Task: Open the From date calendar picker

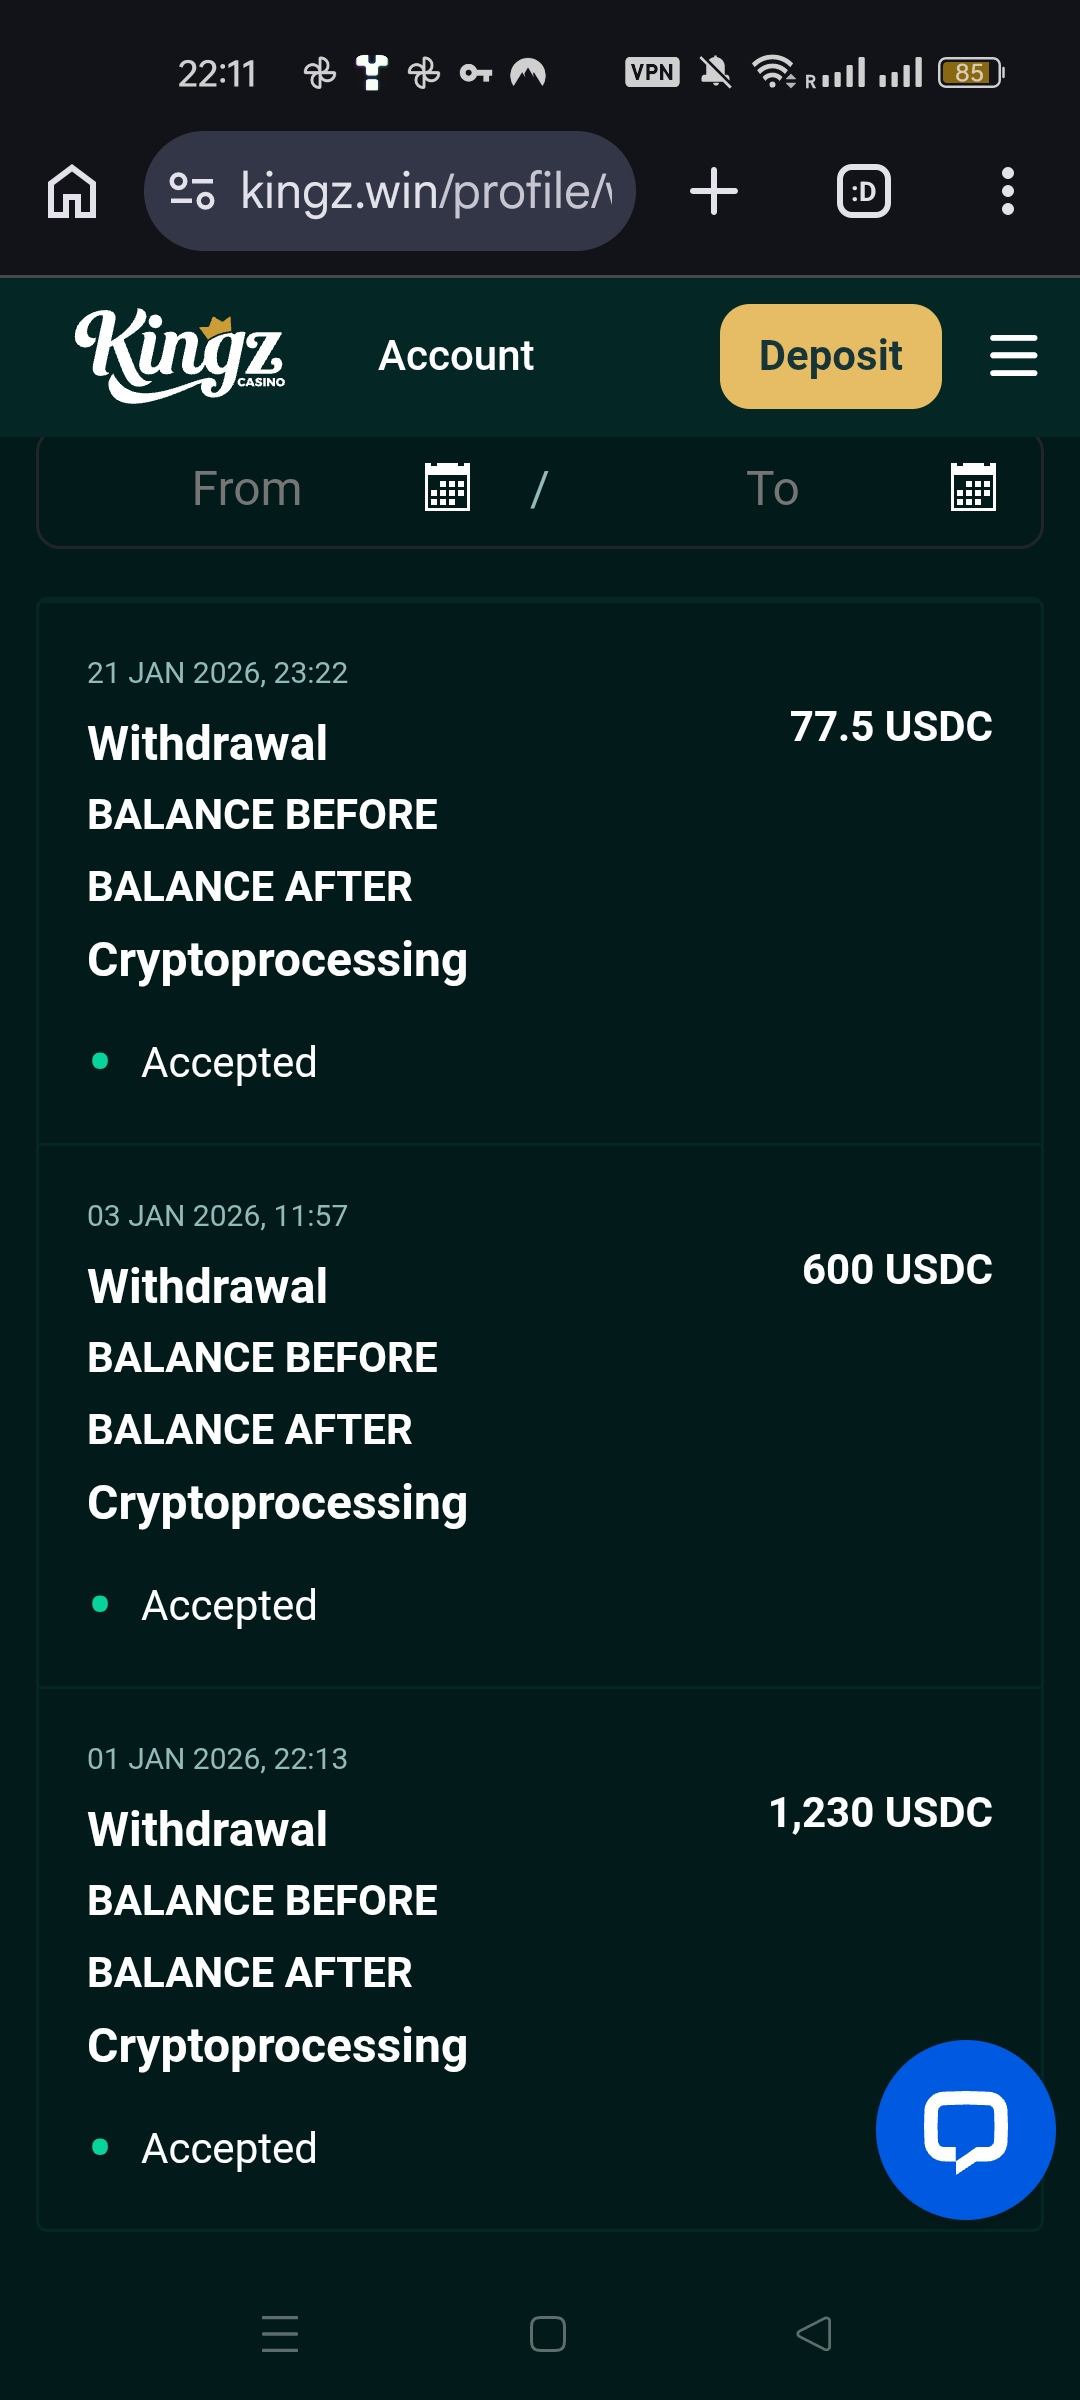Action: coord(447,487)
